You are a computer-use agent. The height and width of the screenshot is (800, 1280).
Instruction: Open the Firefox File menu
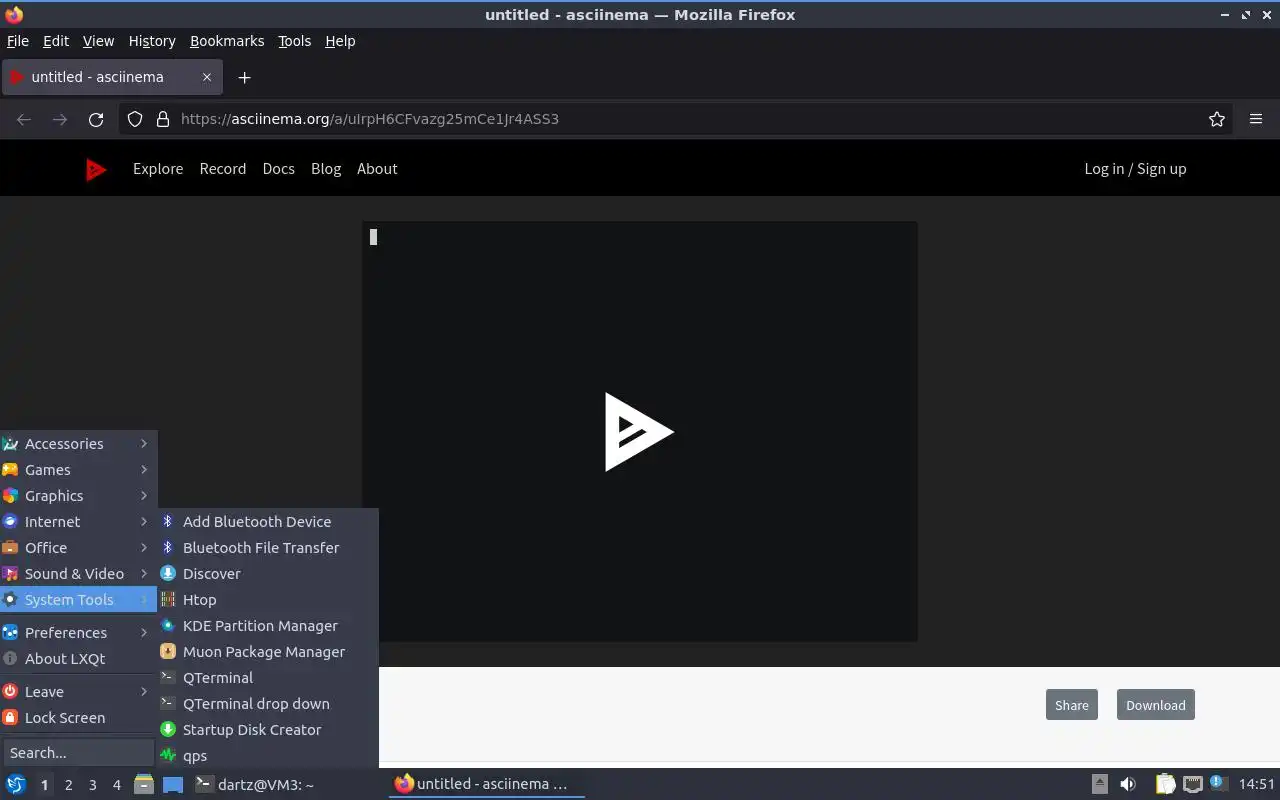[x=18, y=41]
